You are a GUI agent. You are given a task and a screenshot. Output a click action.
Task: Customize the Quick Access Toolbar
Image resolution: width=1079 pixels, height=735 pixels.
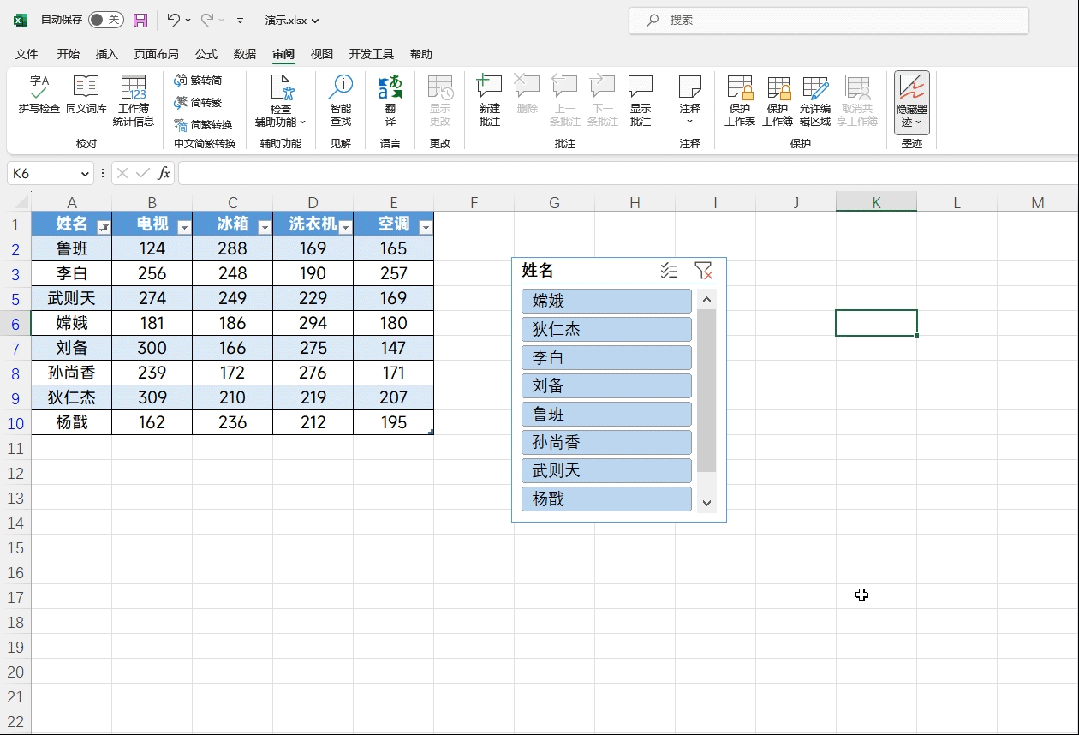coord(240,21)
